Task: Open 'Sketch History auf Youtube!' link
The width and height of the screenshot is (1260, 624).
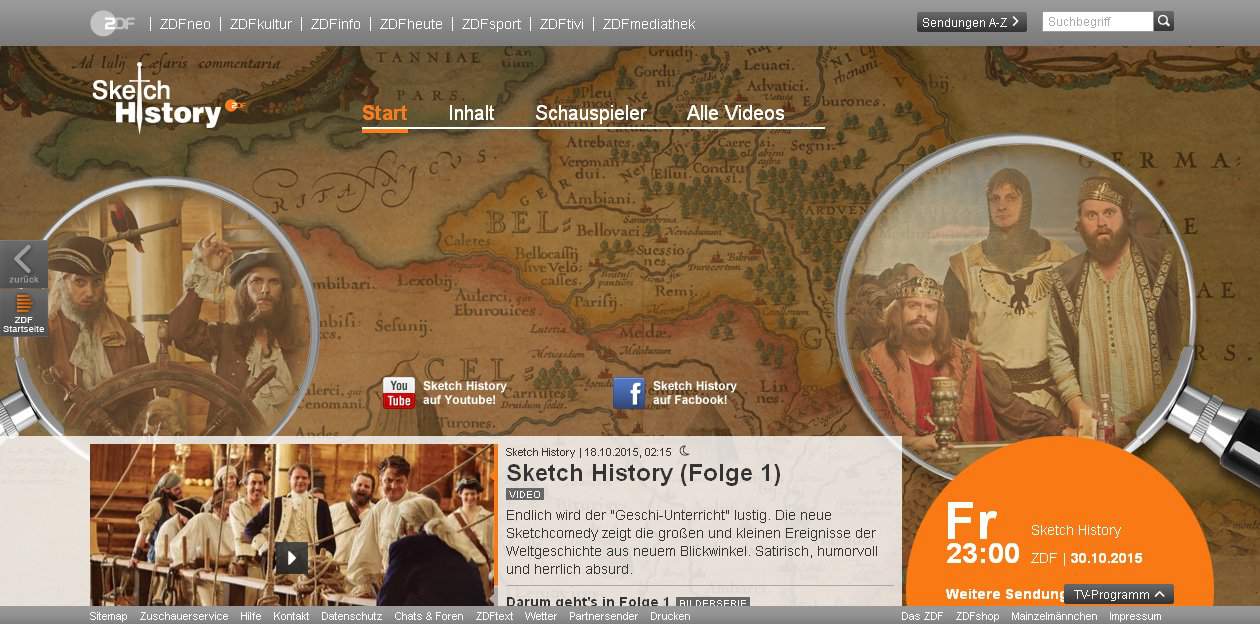Action: click(465, 393)
